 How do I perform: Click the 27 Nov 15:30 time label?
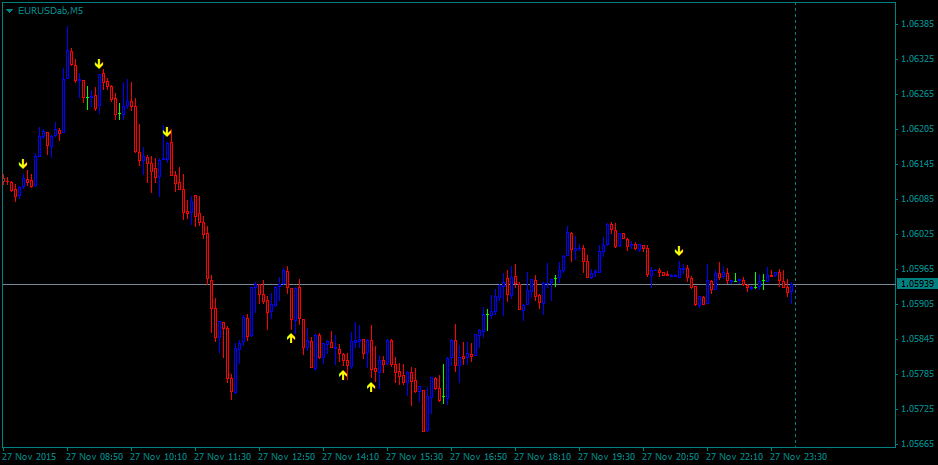(414, 457)
